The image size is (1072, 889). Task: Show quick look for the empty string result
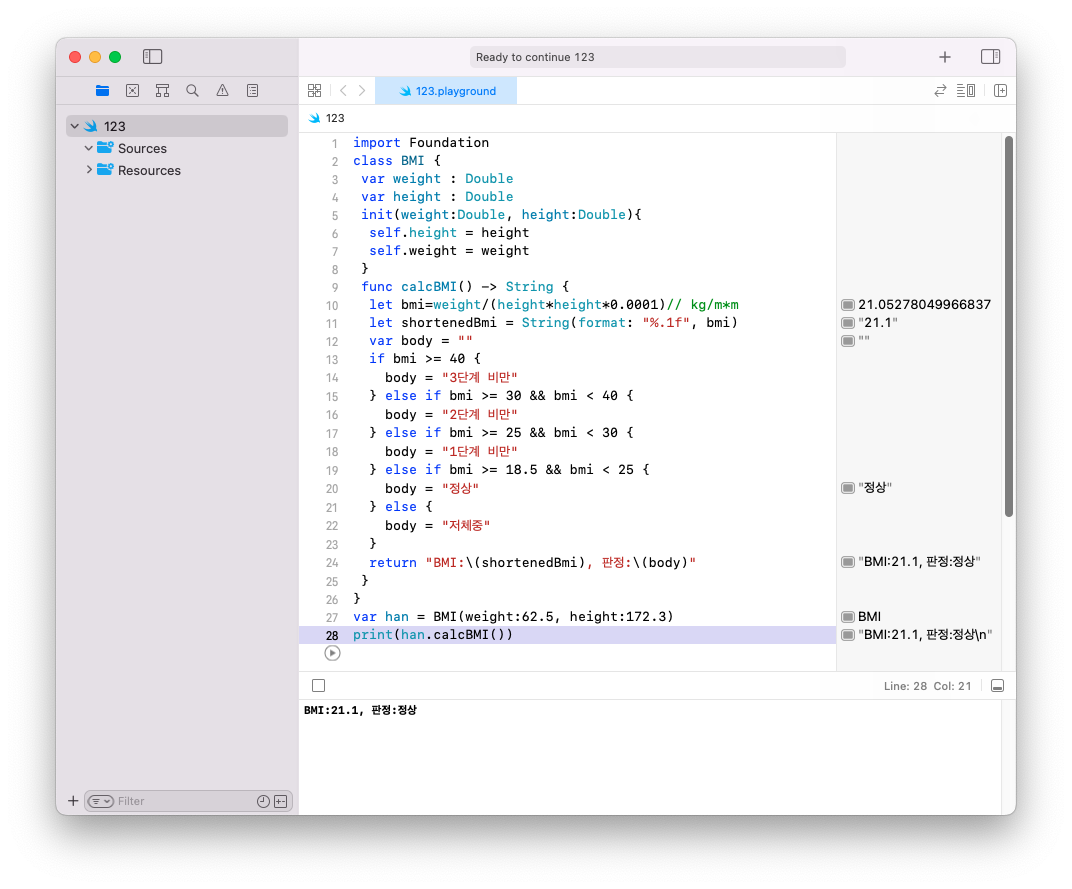coord(848,341)
